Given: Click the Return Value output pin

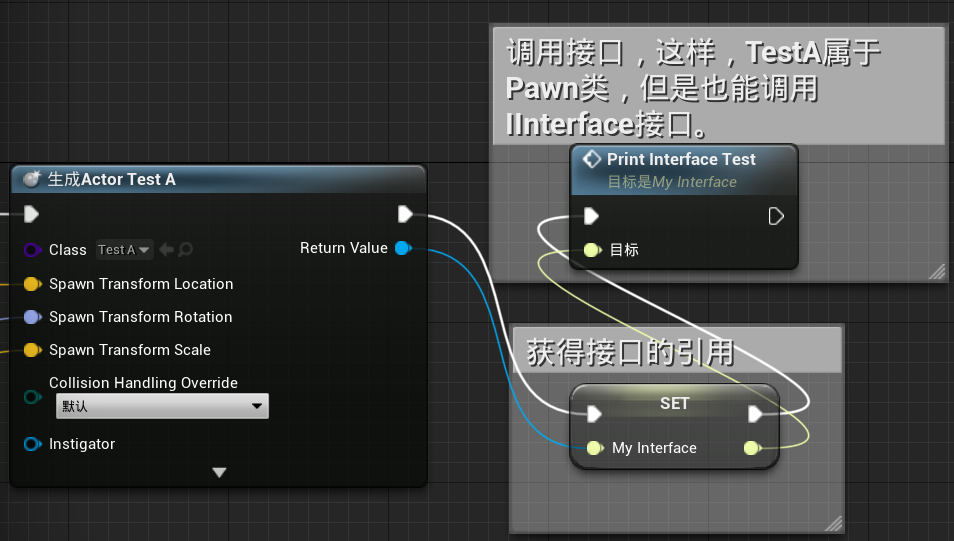Looking at the screenshot, I should tap(403, 248).
